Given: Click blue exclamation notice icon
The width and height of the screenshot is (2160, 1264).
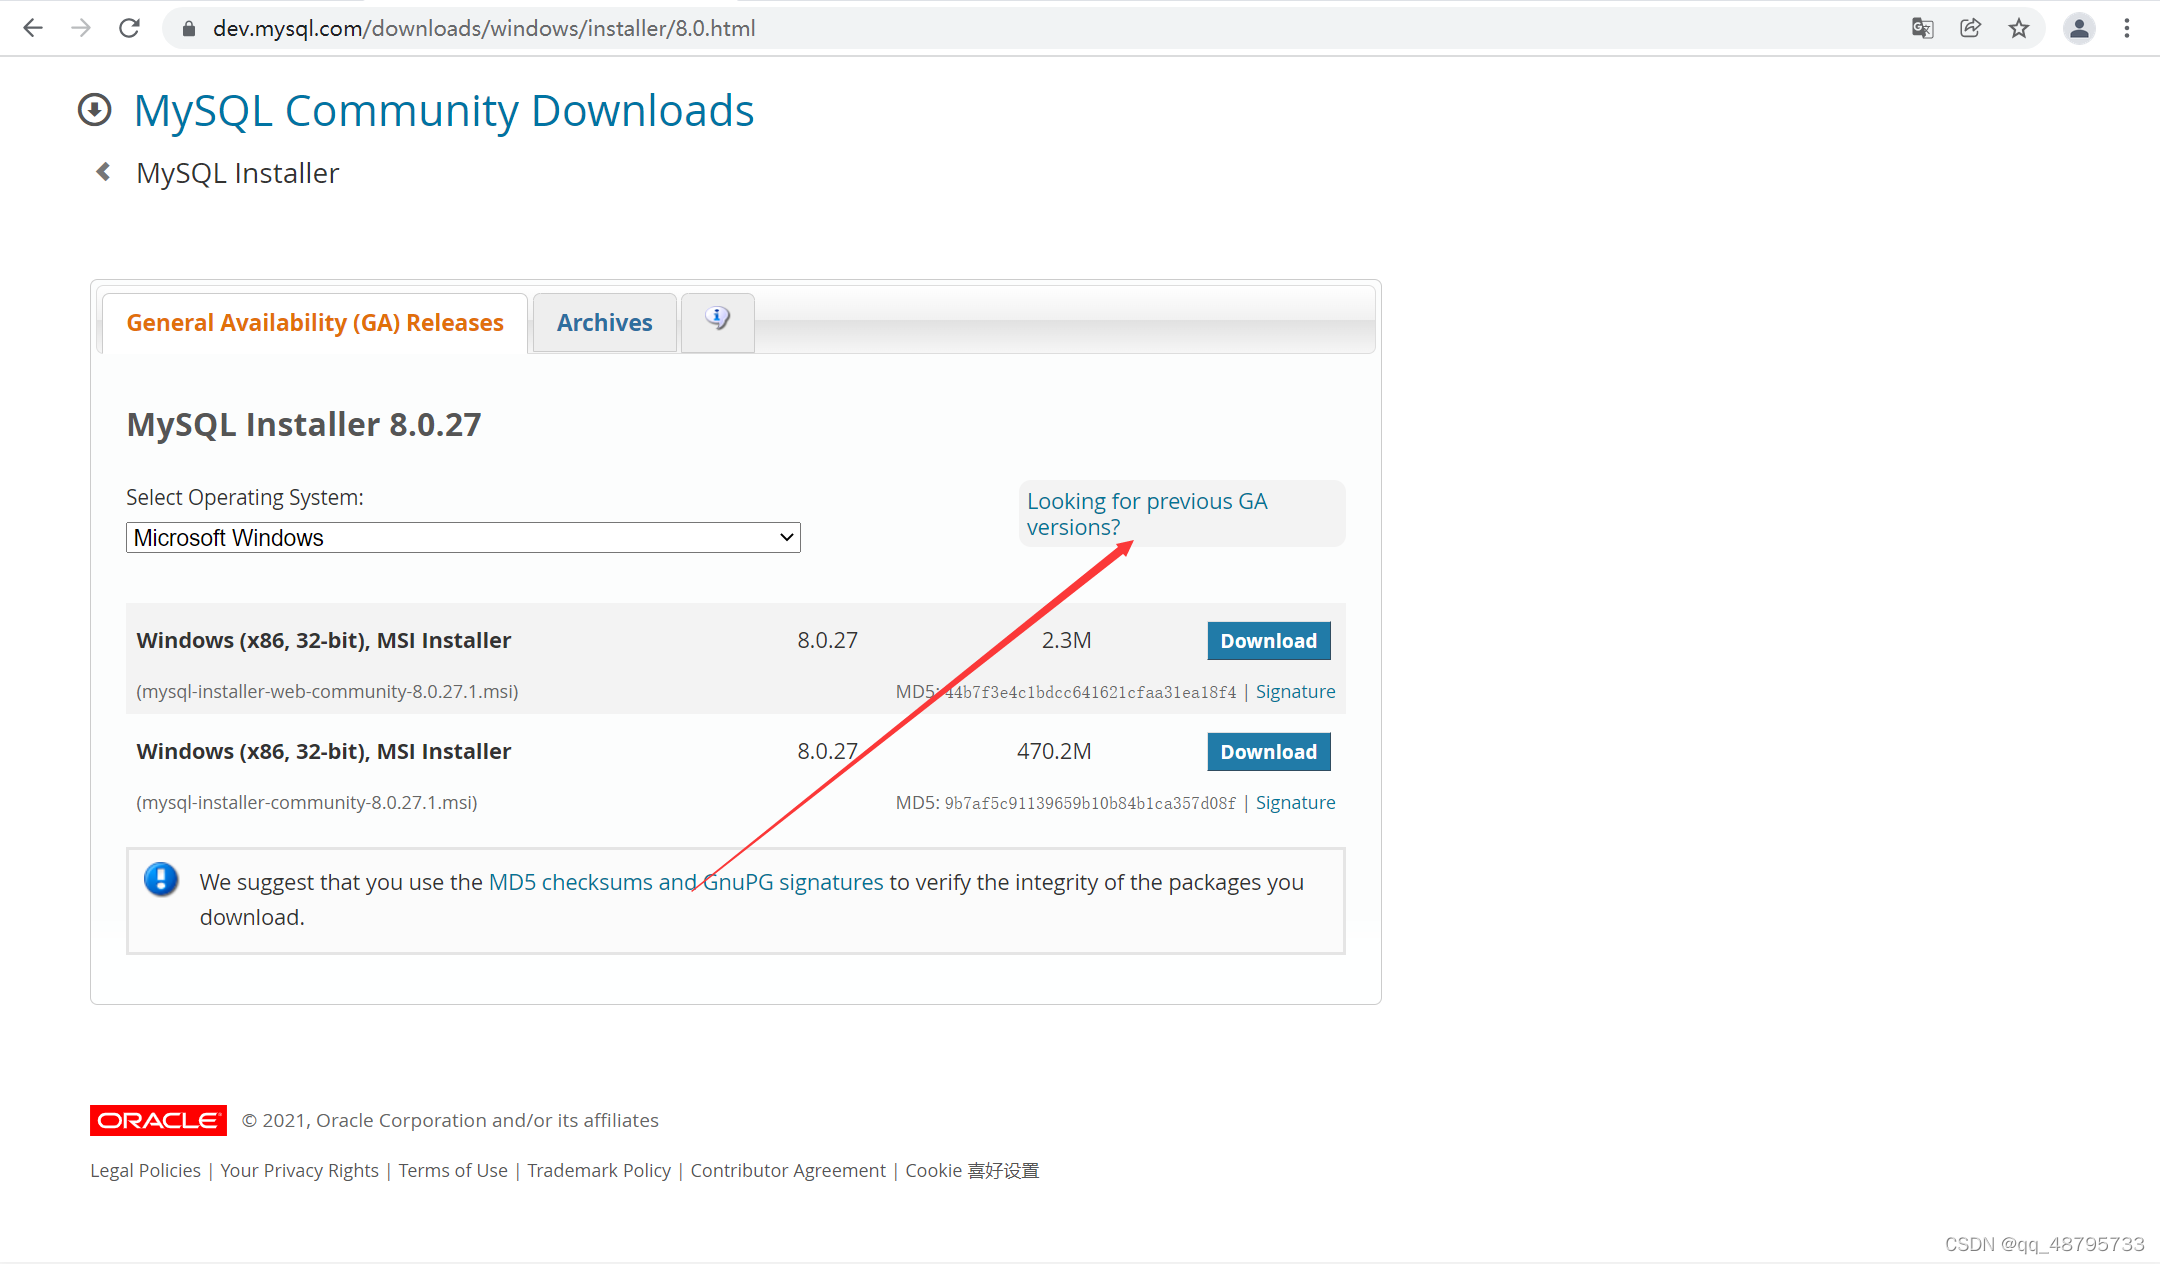Looking at the screenshot, I should tap(161, 880).
